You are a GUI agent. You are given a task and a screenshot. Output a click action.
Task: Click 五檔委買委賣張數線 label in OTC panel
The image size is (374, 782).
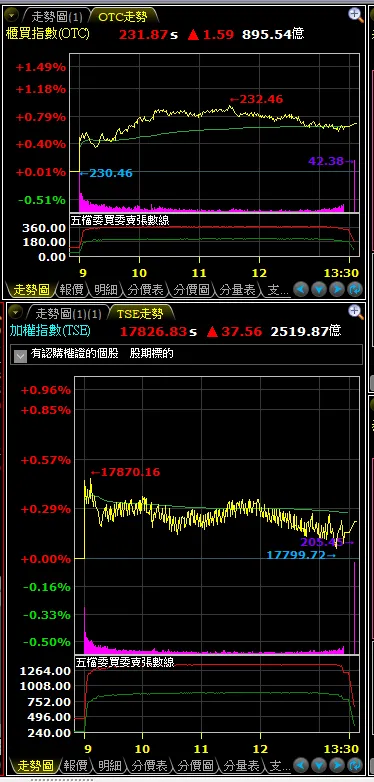(x=120, y=220)
